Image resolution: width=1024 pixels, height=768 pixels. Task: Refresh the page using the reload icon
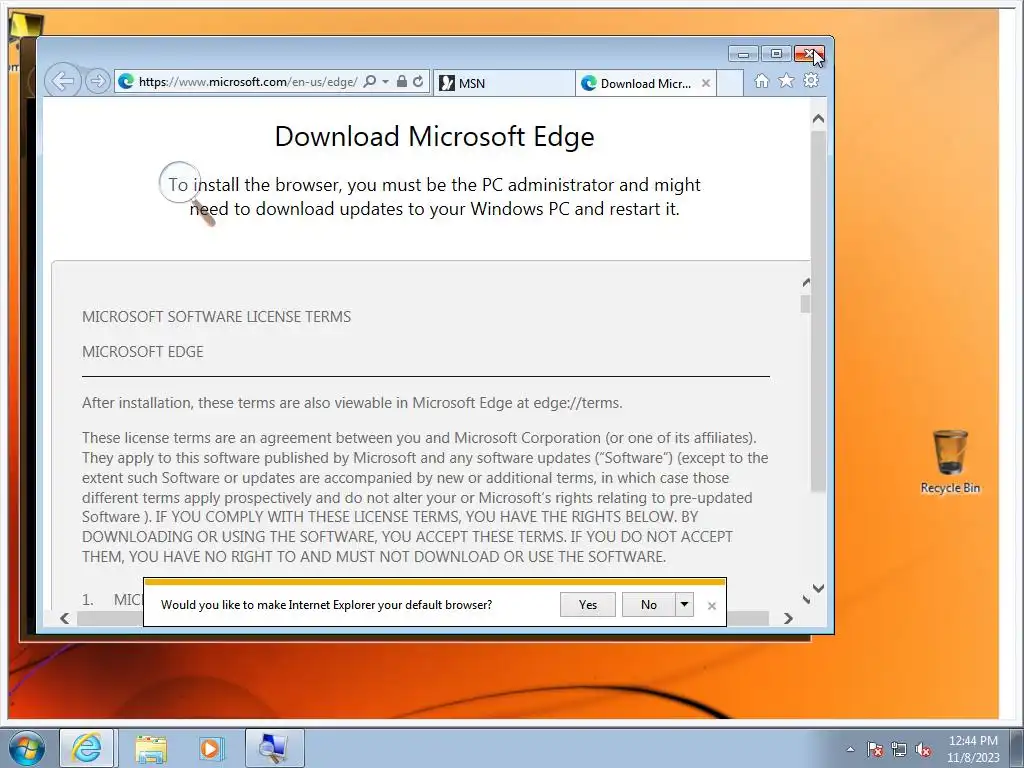point(418,82)
